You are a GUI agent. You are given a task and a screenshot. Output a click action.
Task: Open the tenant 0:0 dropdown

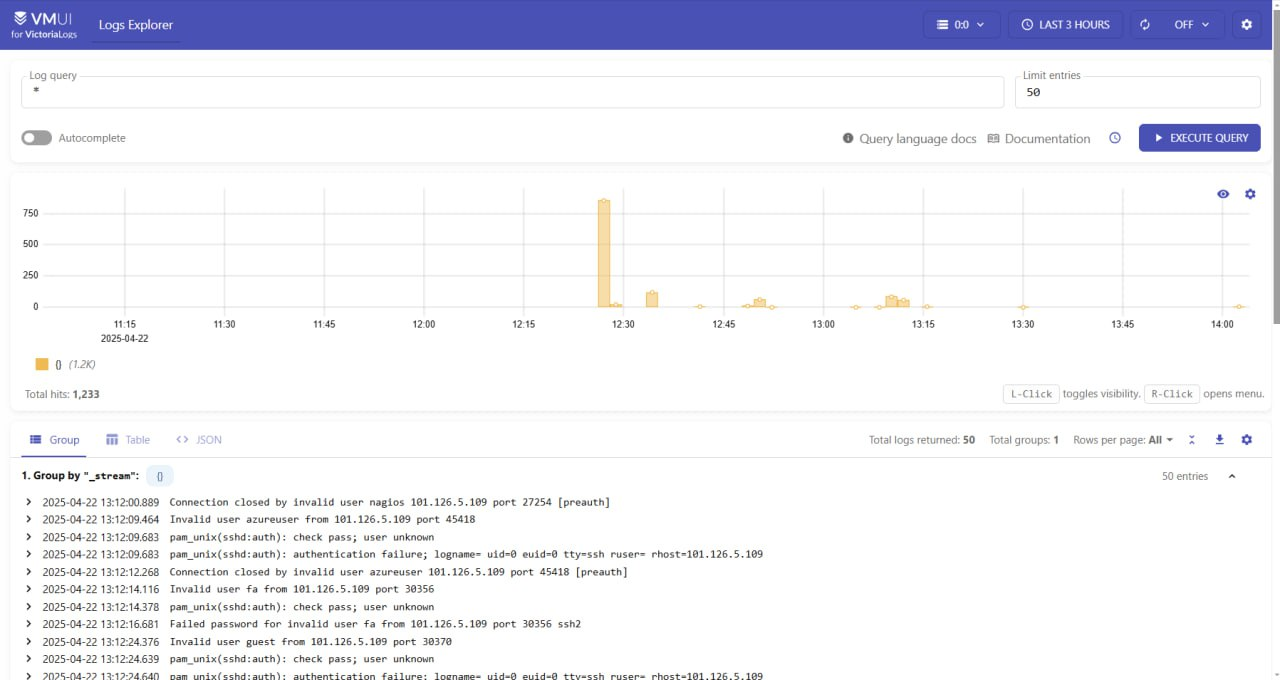[961, 25]
